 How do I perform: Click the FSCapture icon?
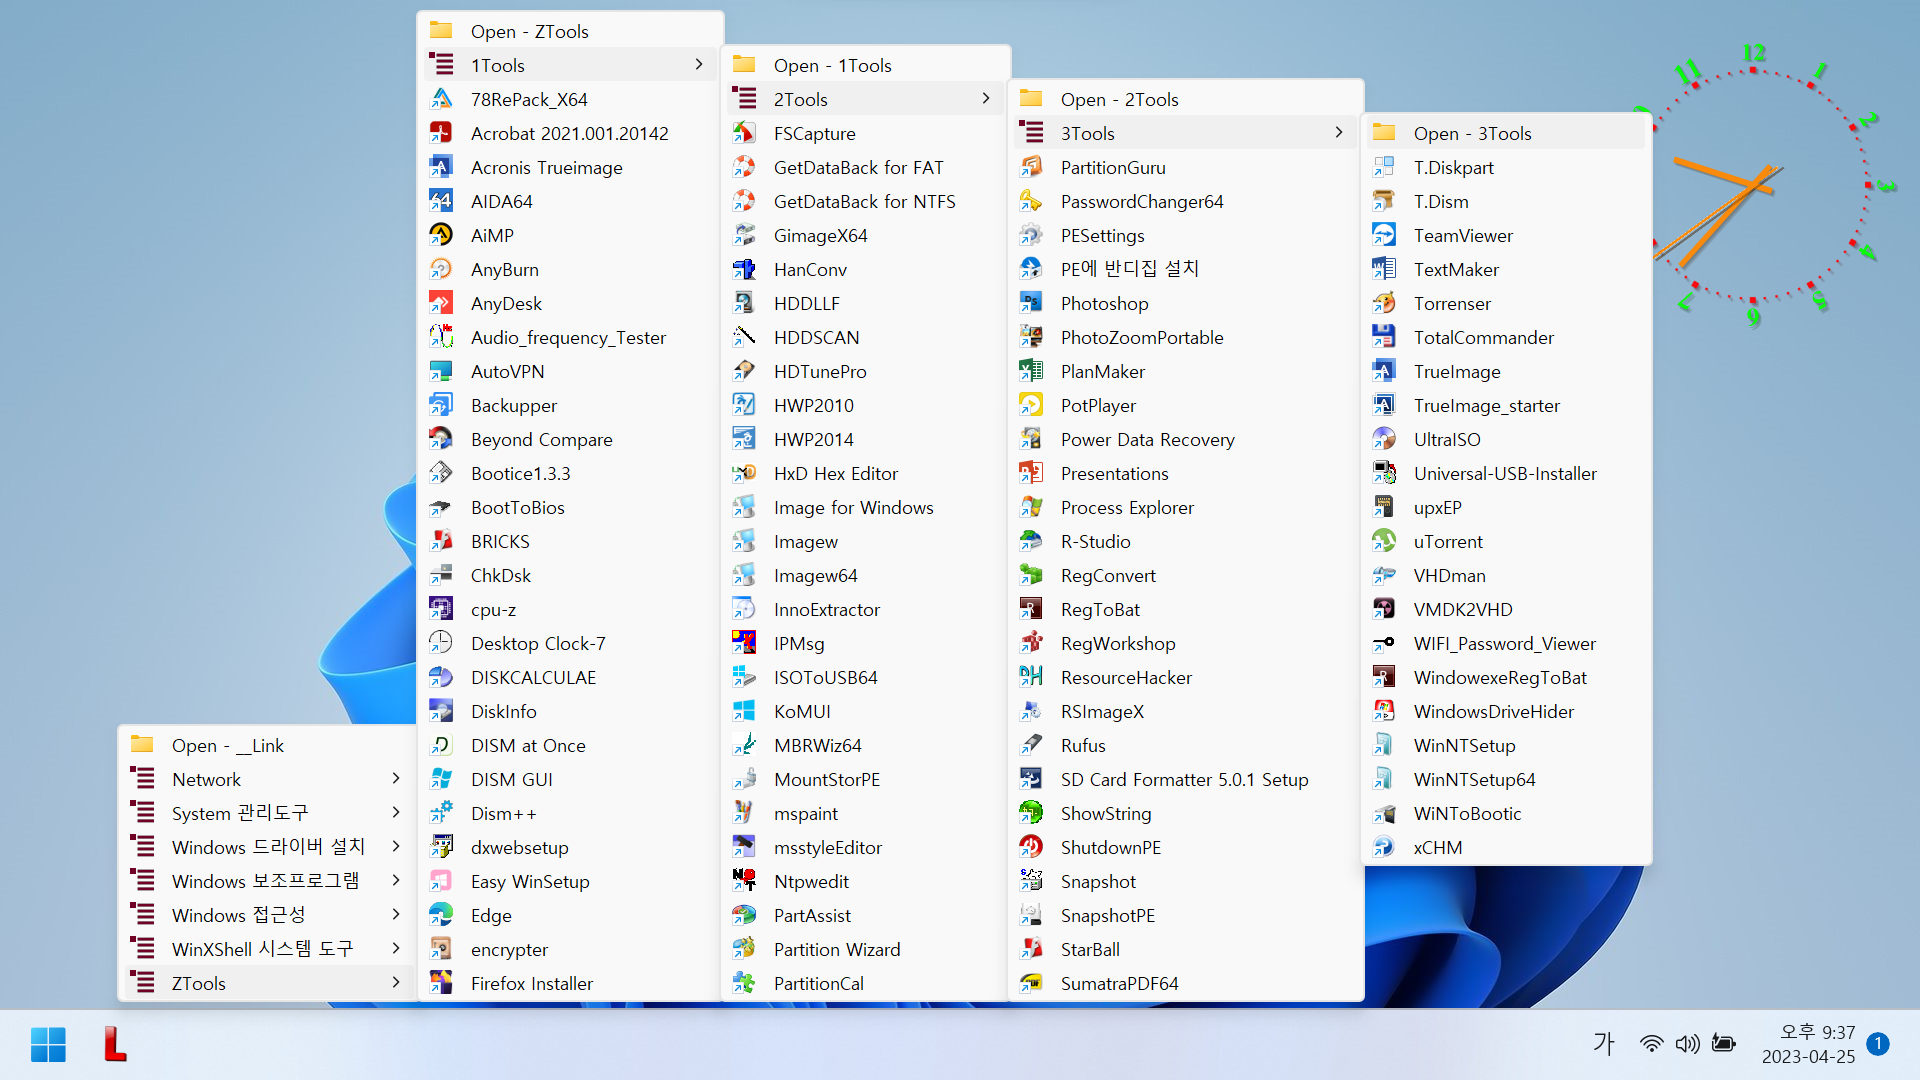click(744, 133)
